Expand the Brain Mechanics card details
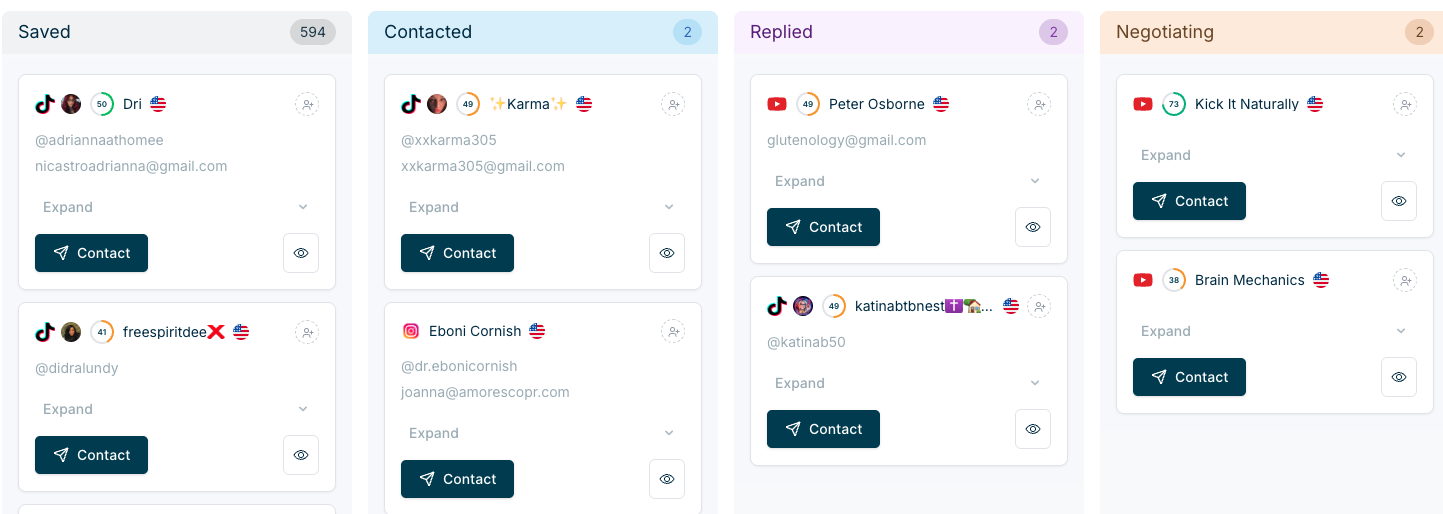This screenshot has height=514, width=1443. click(x=1274, y=331)
